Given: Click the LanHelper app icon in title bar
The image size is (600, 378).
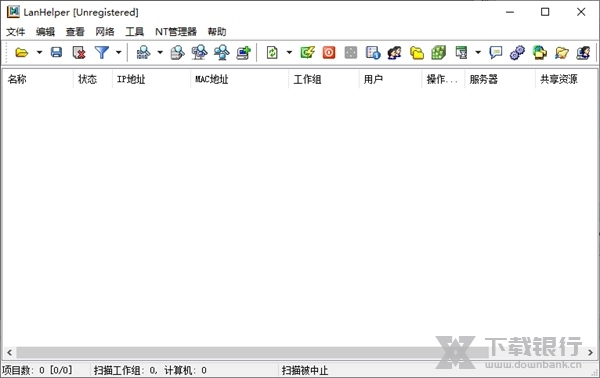Looking at the screenshot, I should [13, 12].
